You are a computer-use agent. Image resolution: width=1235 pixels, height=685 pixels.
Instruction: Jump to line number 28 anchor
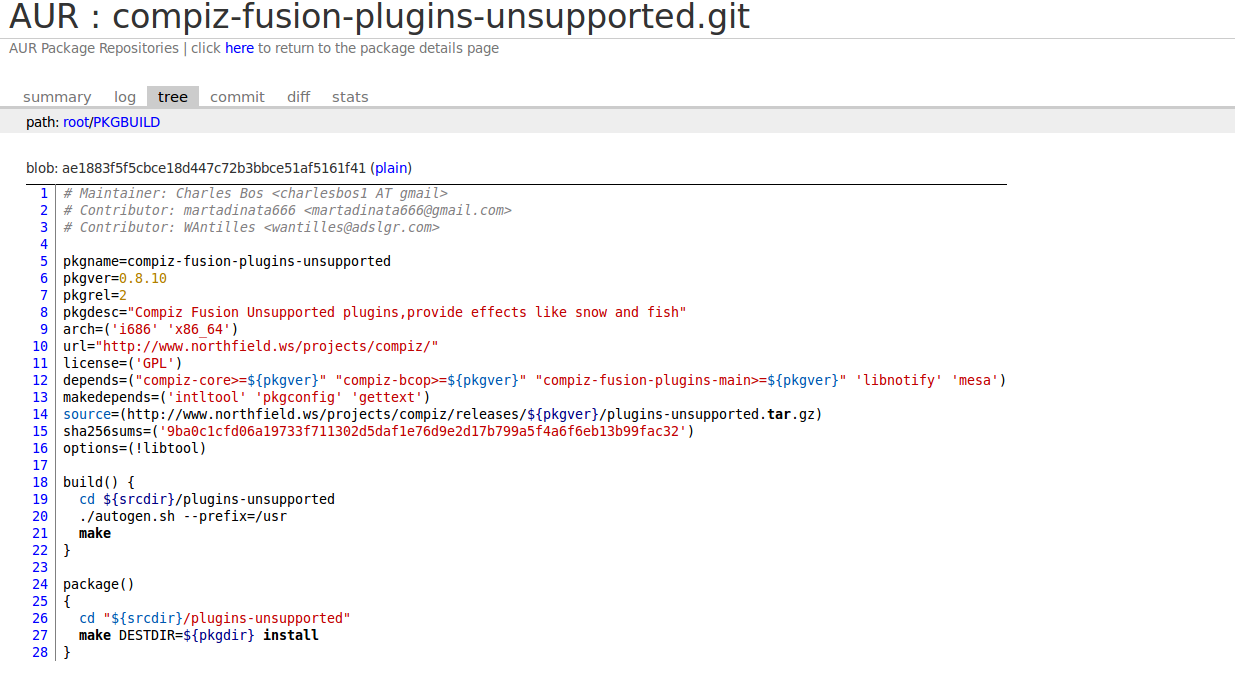coord(40,652)
